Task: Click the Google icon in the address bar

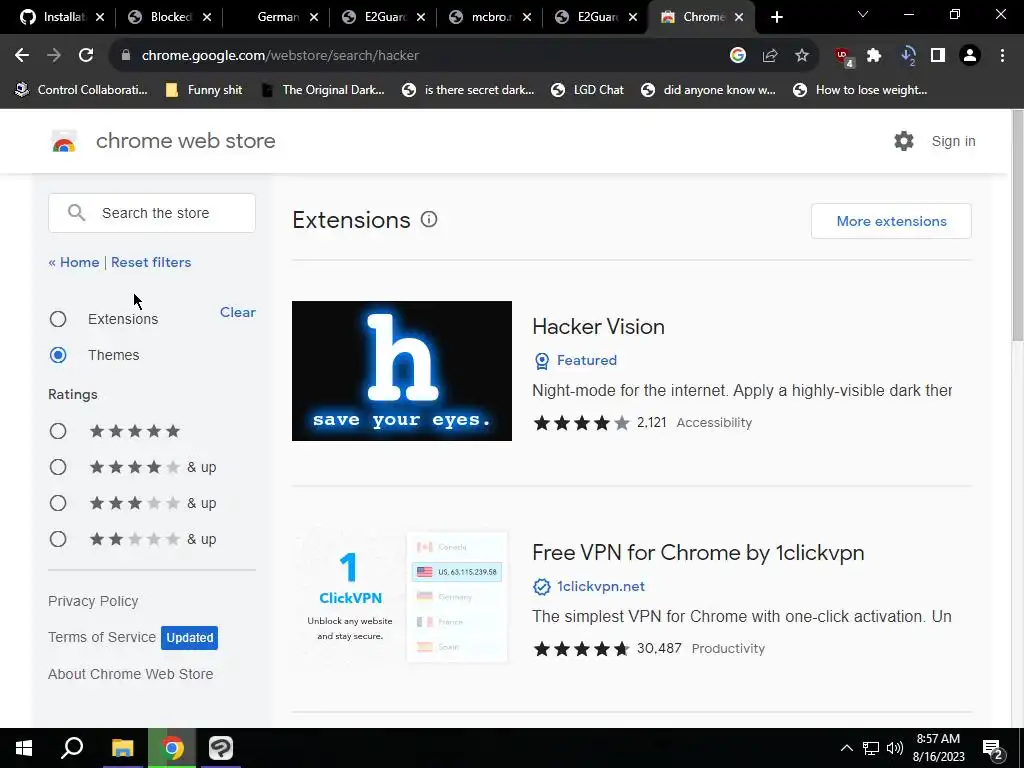Action: point(738,56)
